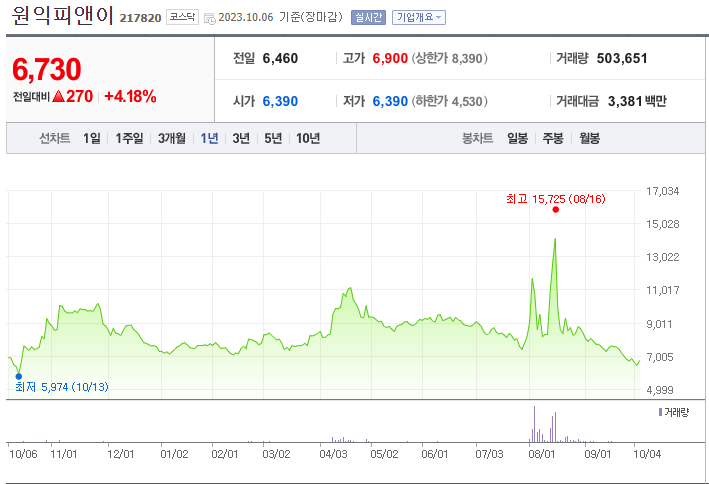Image resolution: width=709 pixels, height=484 pixels.
Task: Select the 5년 line chart period
Action: [273, 138]
